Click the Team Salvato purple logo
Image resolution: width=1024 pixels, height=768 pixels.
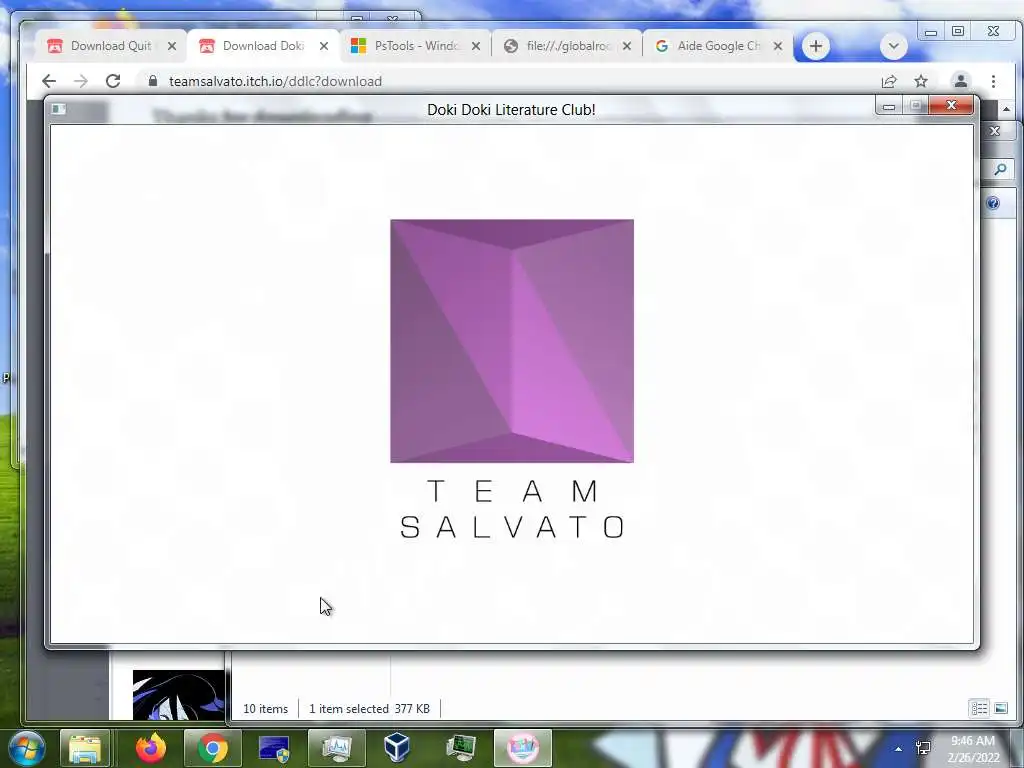point(512,341)
